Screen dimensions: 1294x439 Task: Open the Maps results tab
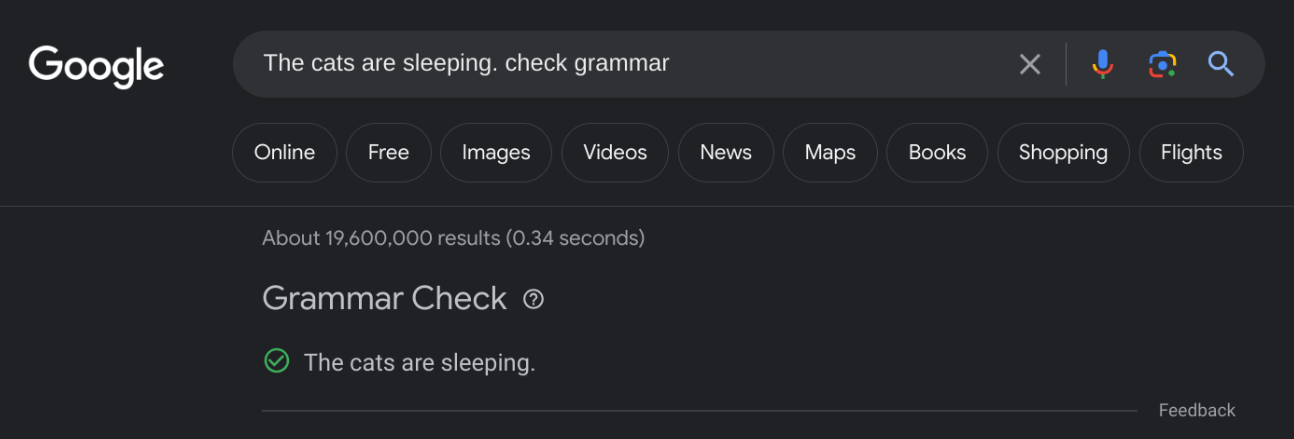(830, 153)
